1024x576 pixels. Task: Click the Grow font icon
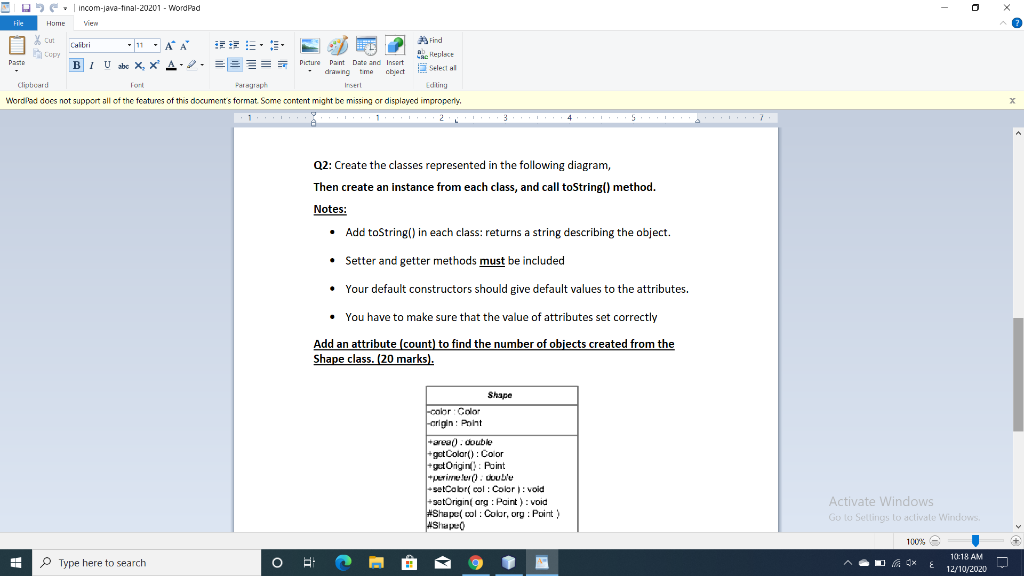tap(170, 45)
